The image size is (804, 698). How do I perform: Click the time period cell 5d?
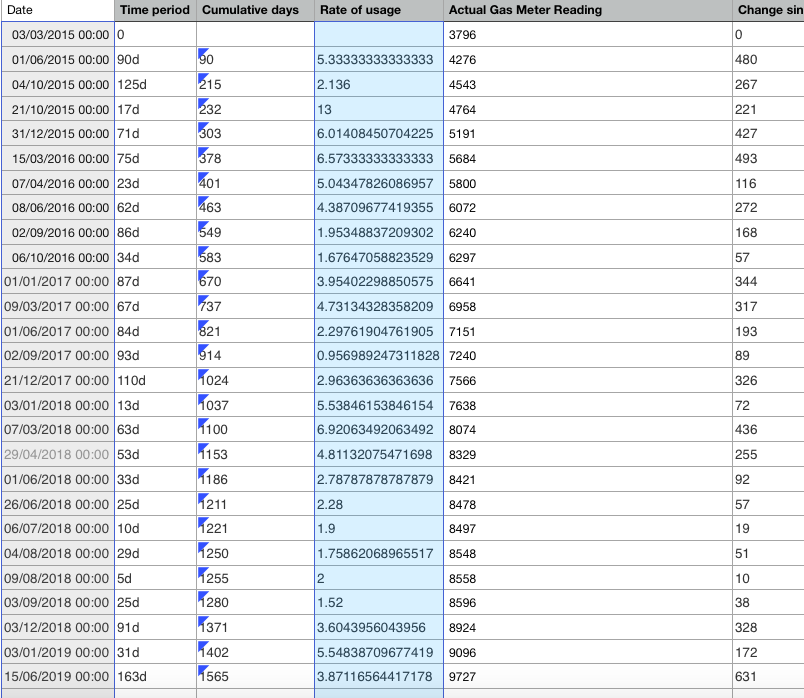pos(155,579)
